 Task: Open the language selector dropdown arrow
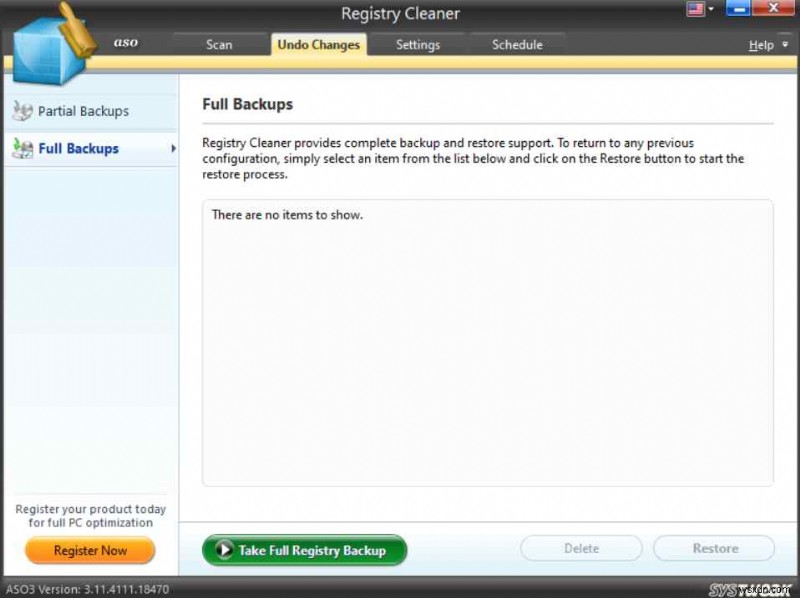coord(711,9)
